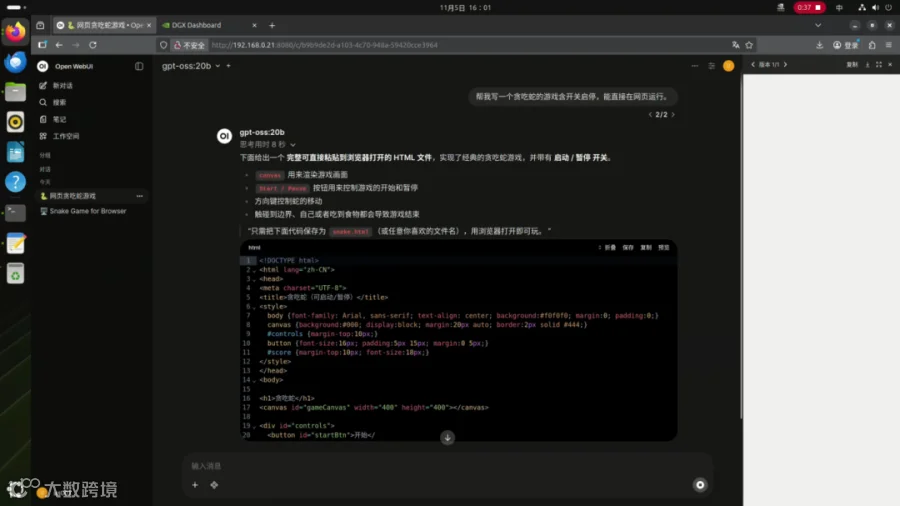Screen dimensions: 900x506
Task: Open the Firefox icon in the dock
Action: click(x=15, y=31)
